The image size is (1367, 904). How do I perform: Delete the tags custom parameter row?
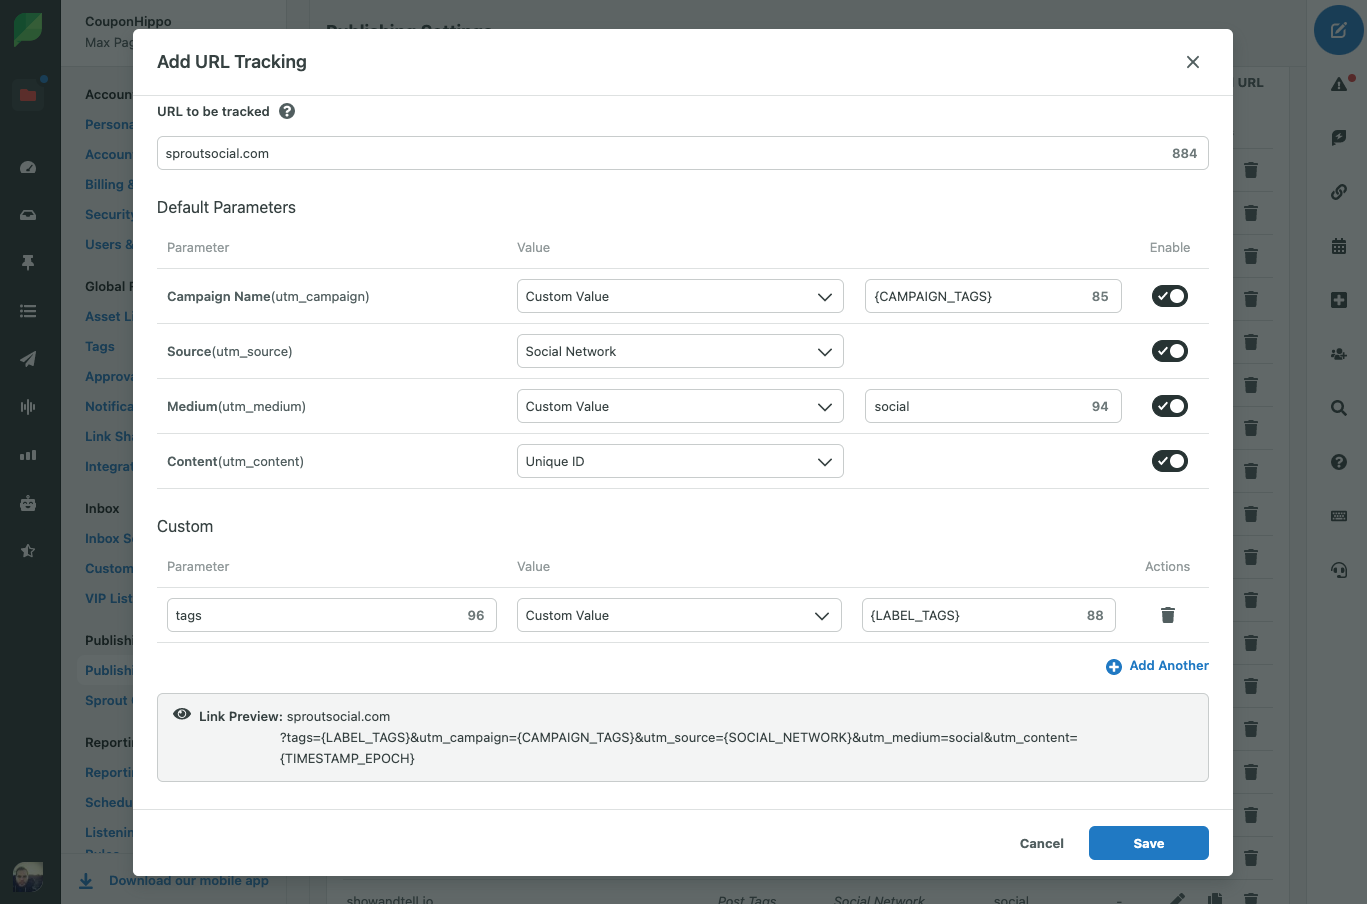point(1167,615)
